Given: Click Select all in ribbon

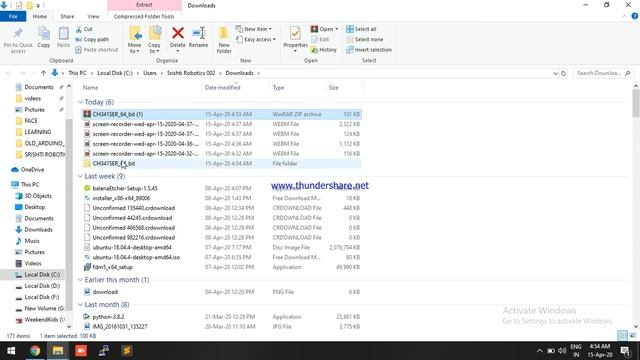Looking at the screenshot, I should click(x=361, y=29).
